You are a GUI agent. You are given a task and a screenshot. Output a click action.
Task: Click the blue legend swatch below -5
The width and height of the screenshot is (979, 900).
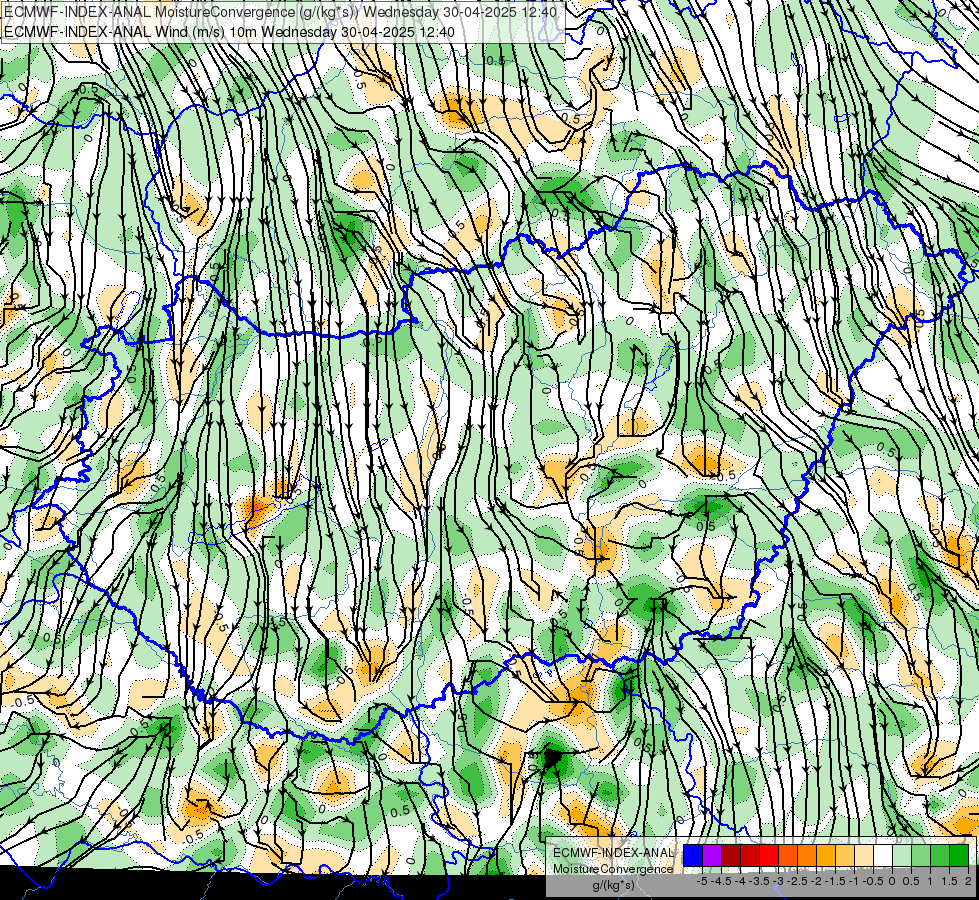click(x=693, y=855)
